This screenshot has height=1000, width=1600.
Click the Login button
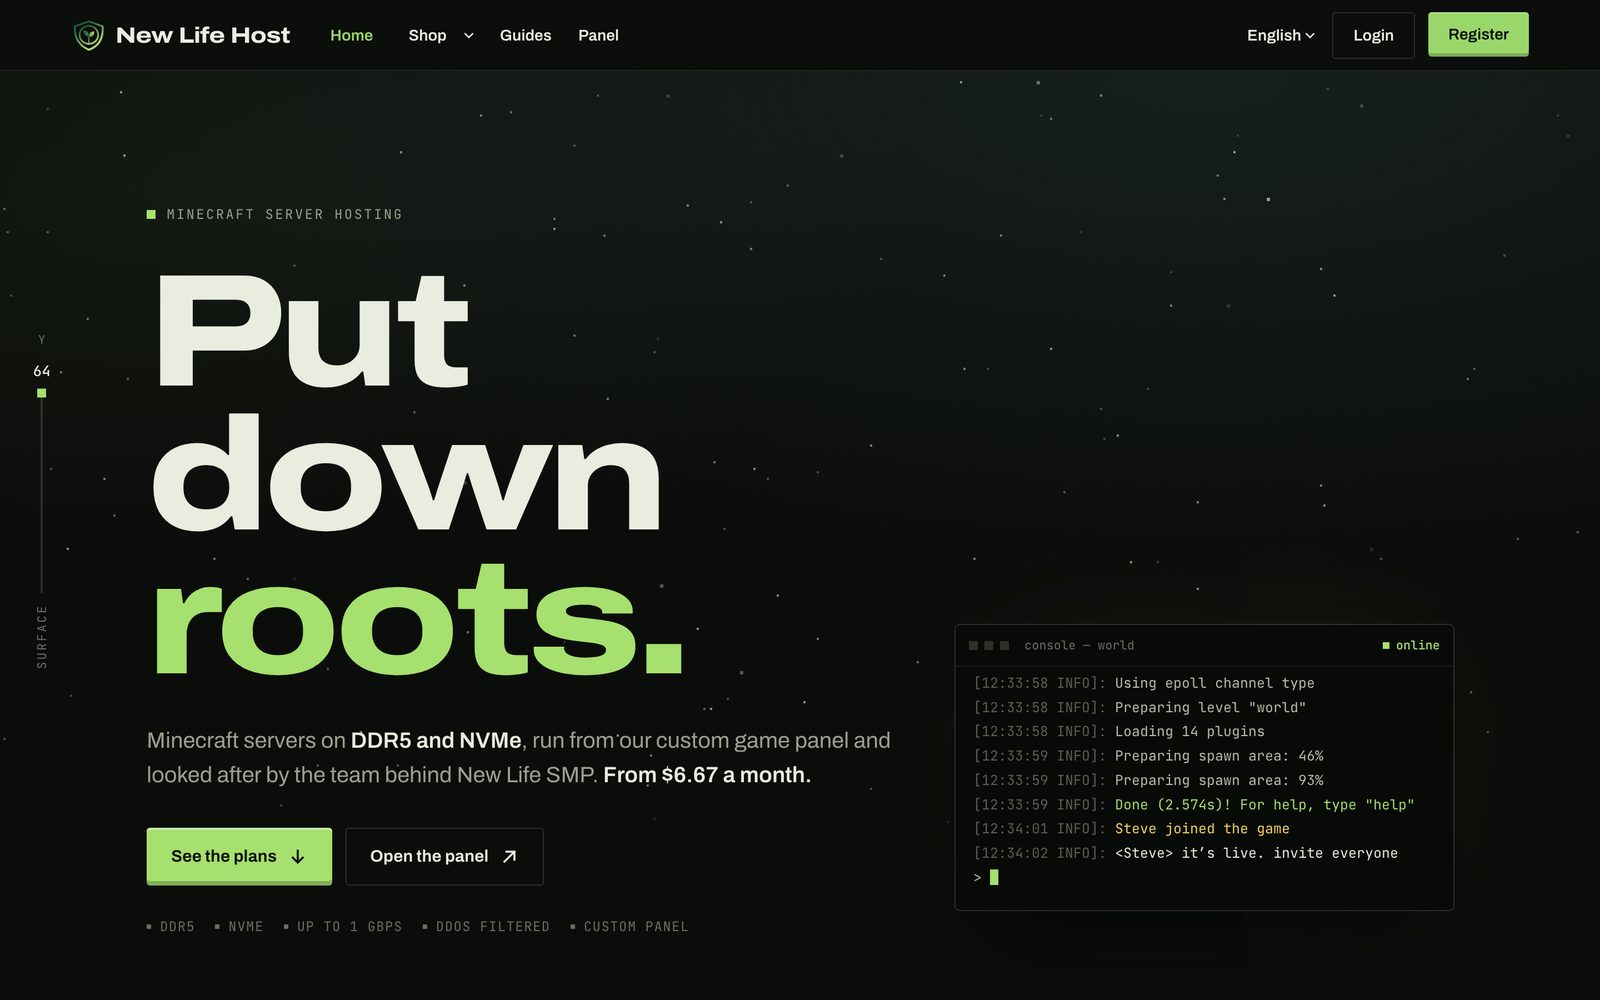click(x=1373, y=35)
